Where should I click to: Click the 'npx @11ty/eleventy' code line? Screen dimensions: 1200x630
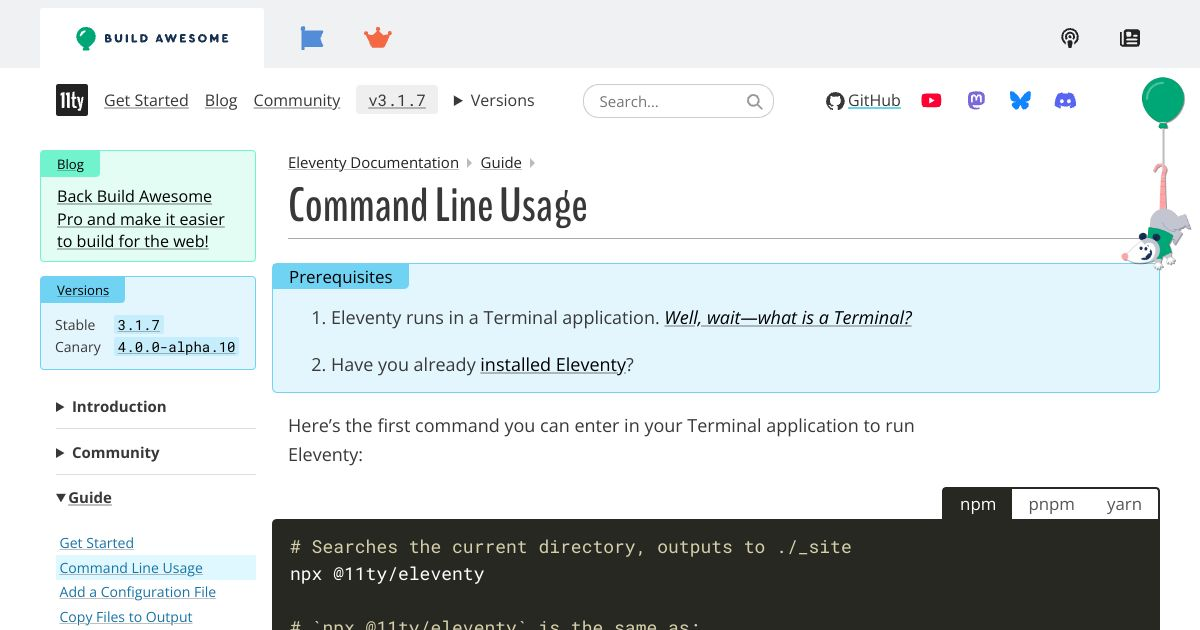[x=387, y=574]
